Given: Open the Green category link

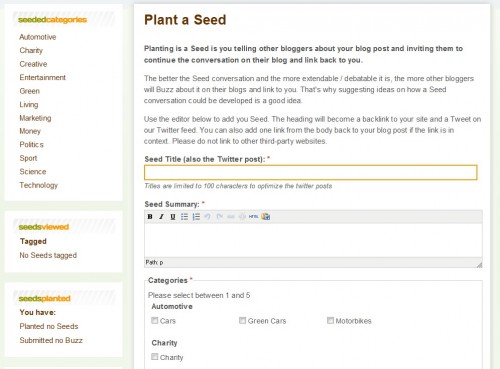Looking at the screenshot, I should click(x=30, y=91).
